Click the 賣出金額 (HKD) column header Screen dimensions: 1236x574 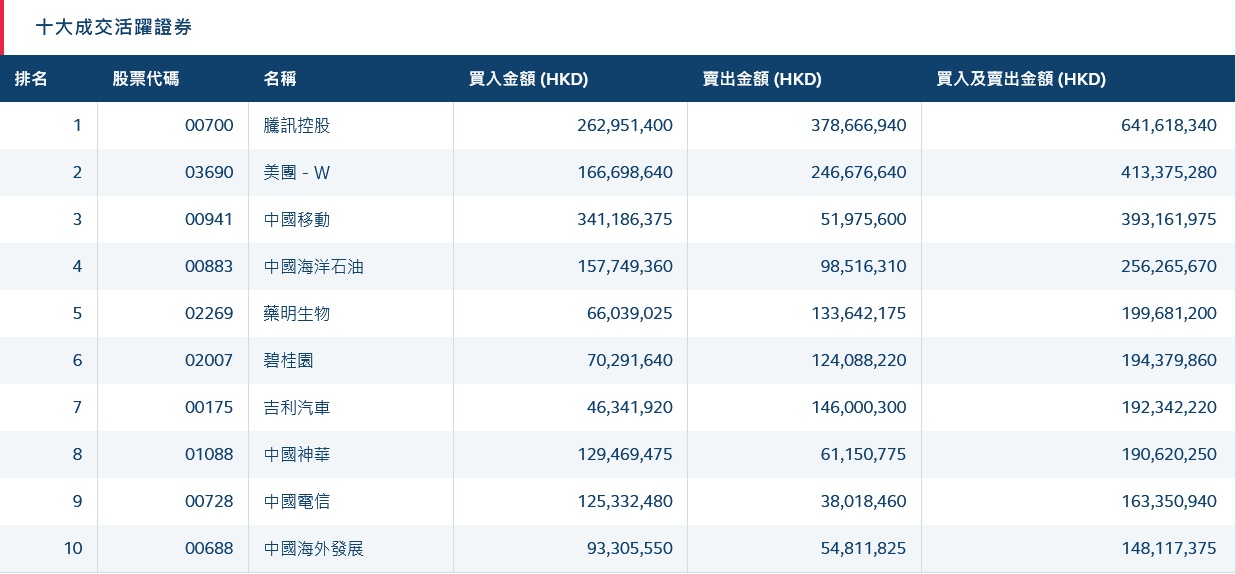762,79
